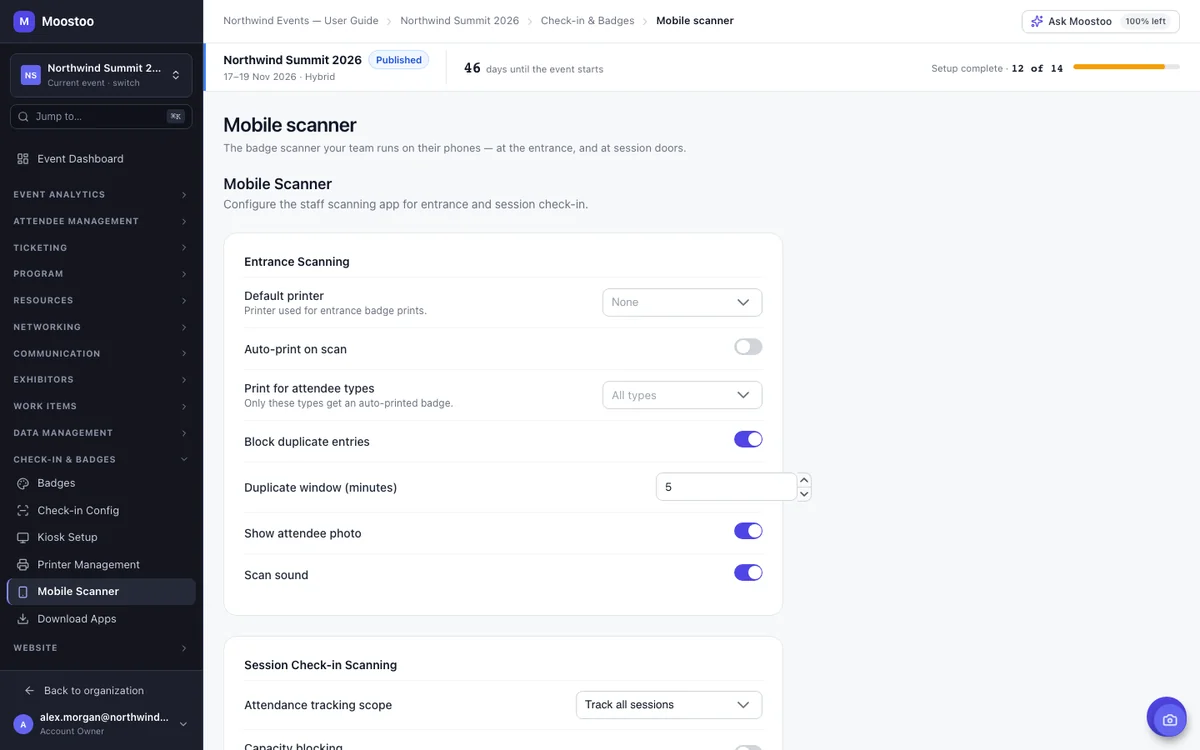Screen dimensions: 1200x750
Task: Click the alex.morgan user avatar
Action: (x=22, y=724)
